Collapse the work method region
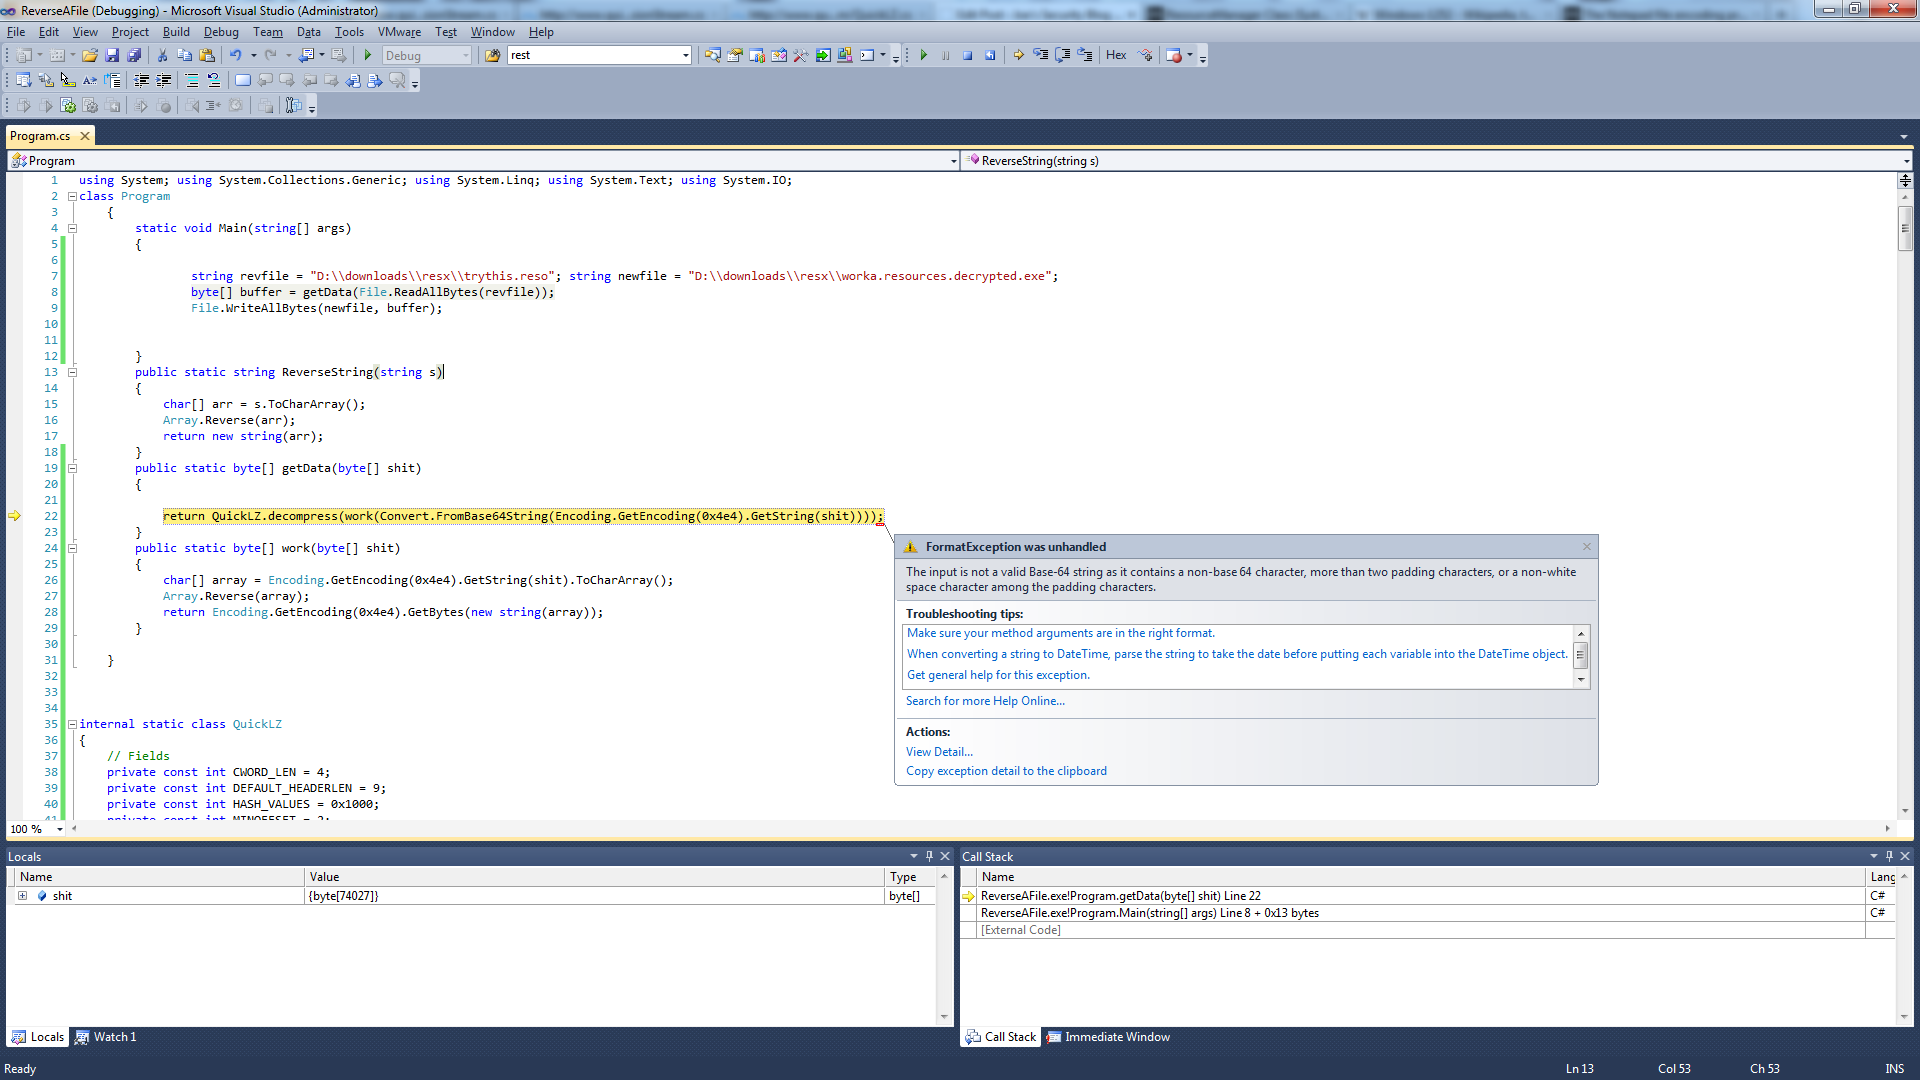 point(72,548)
